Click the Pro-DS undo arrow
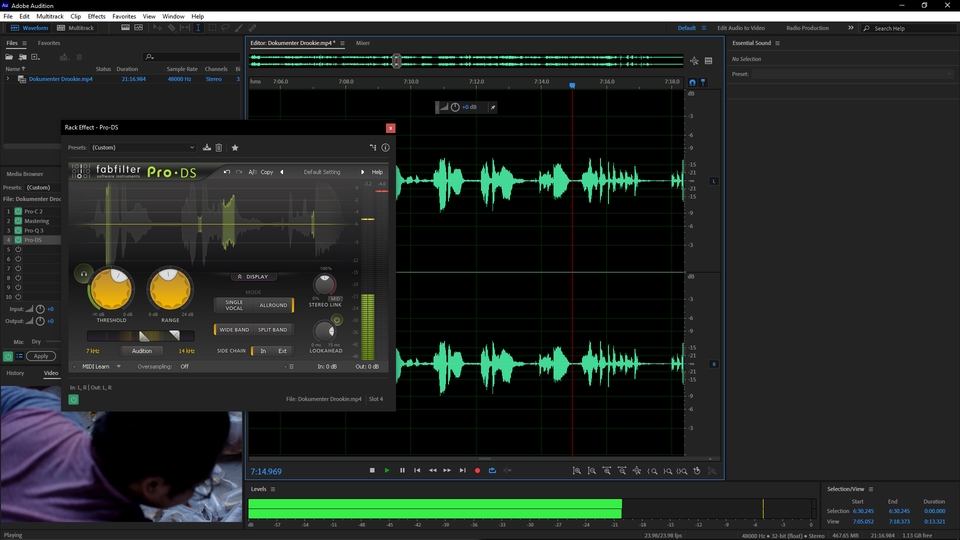 (227, 172)
